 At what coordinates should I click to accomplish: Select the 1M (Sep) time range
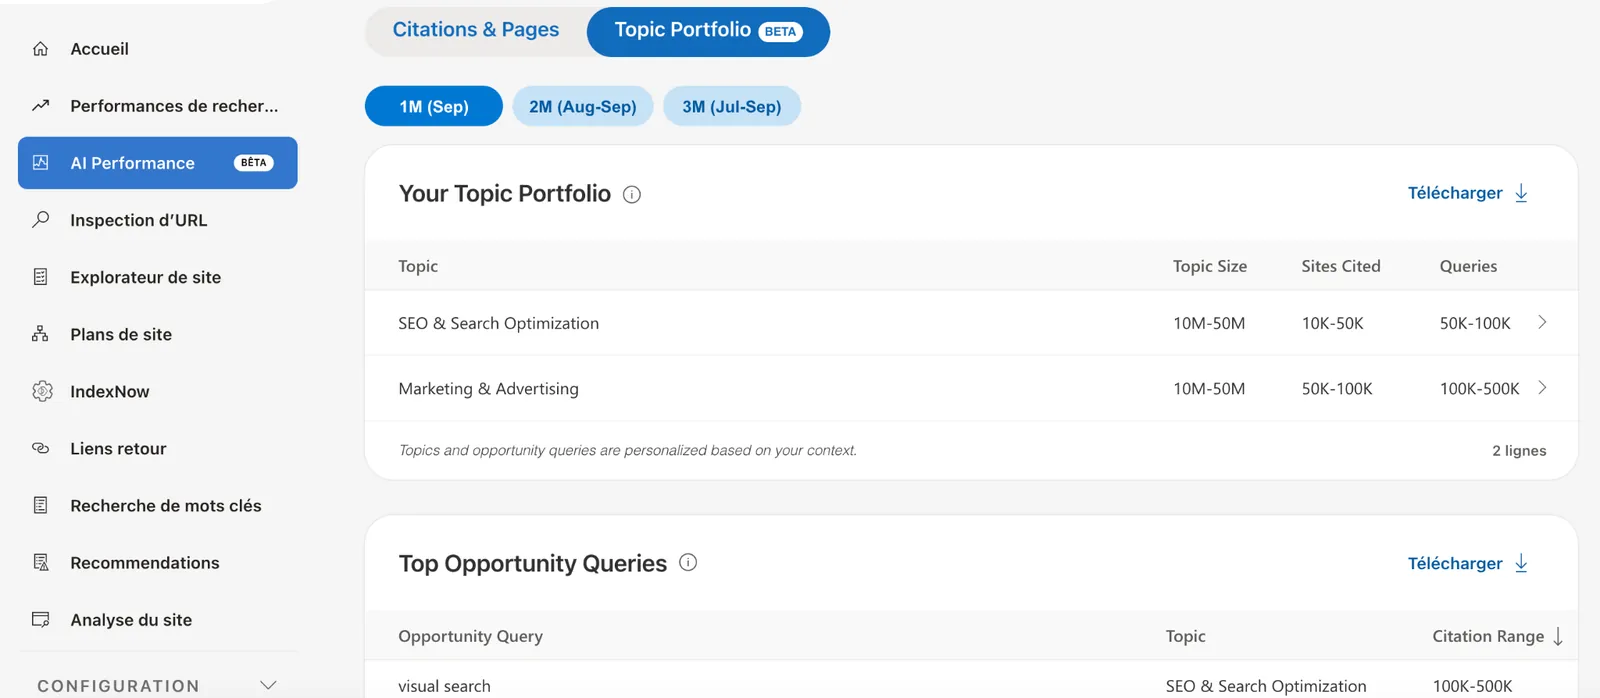pyautogui.click(x=434, y=106)
